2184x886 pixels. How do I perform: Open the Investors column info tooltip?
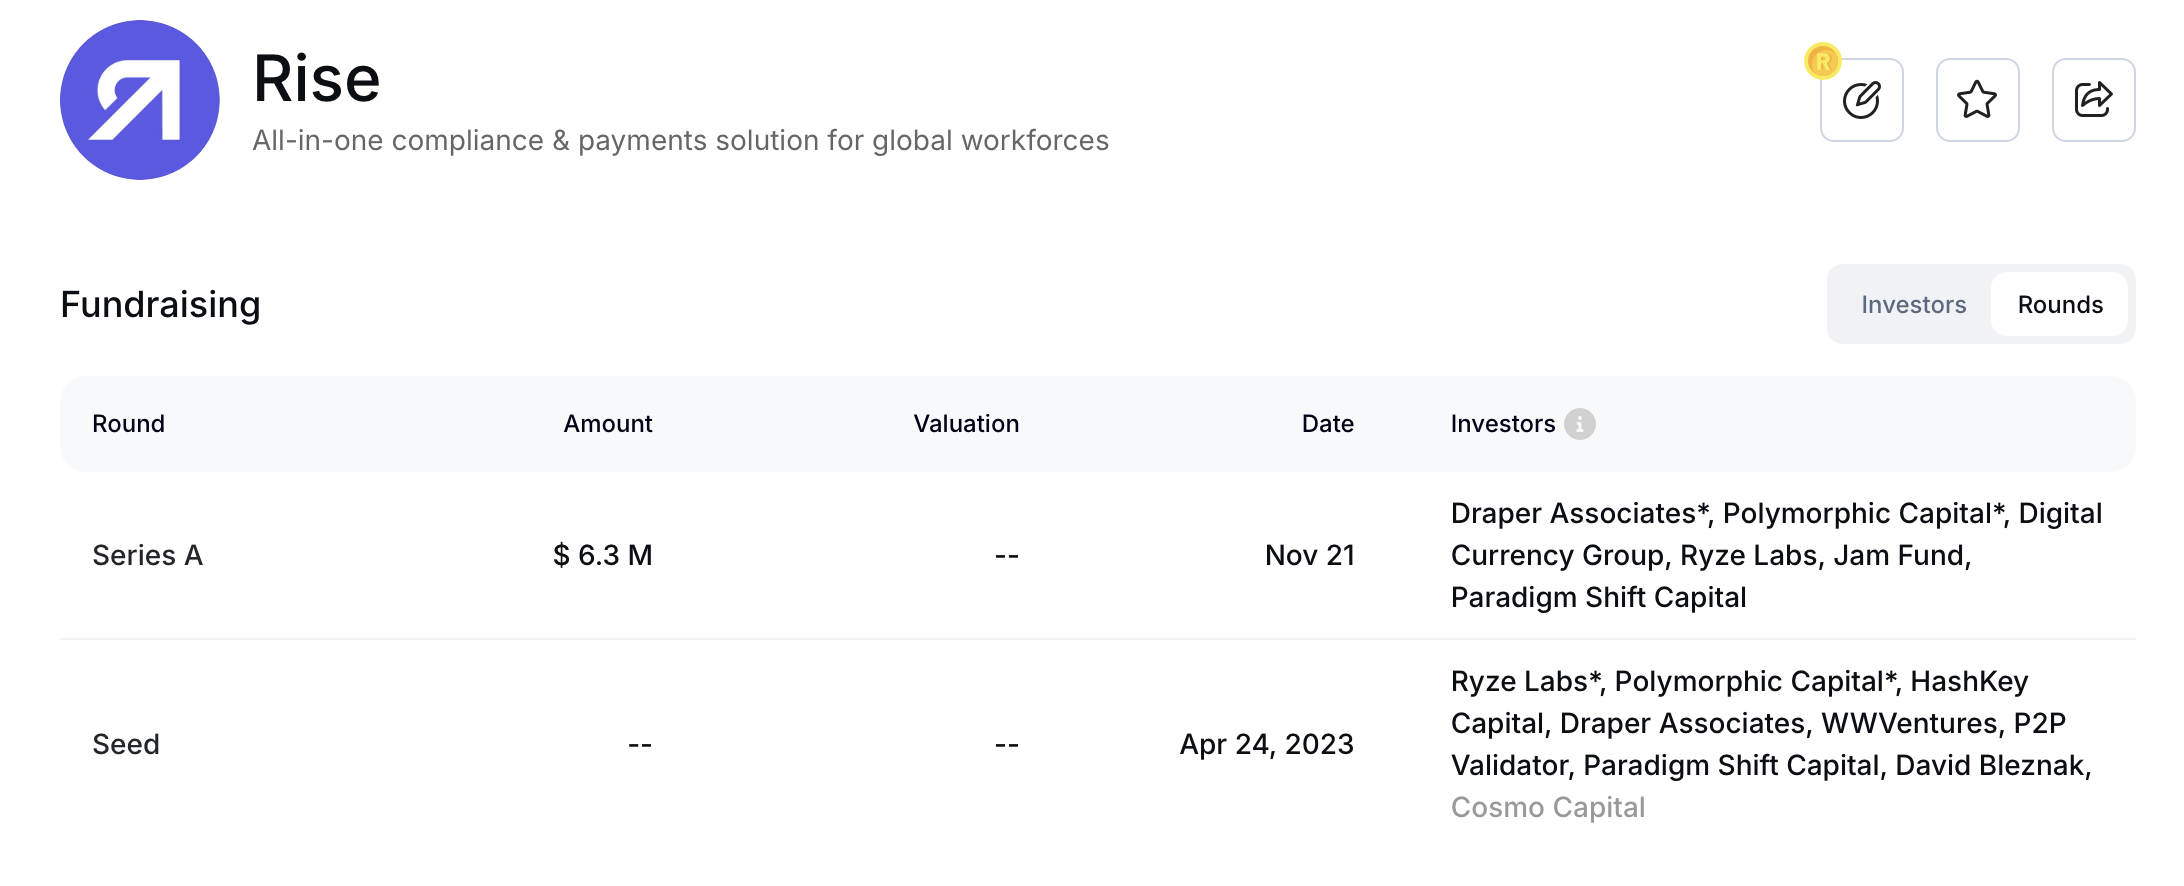coord(1578,423)
